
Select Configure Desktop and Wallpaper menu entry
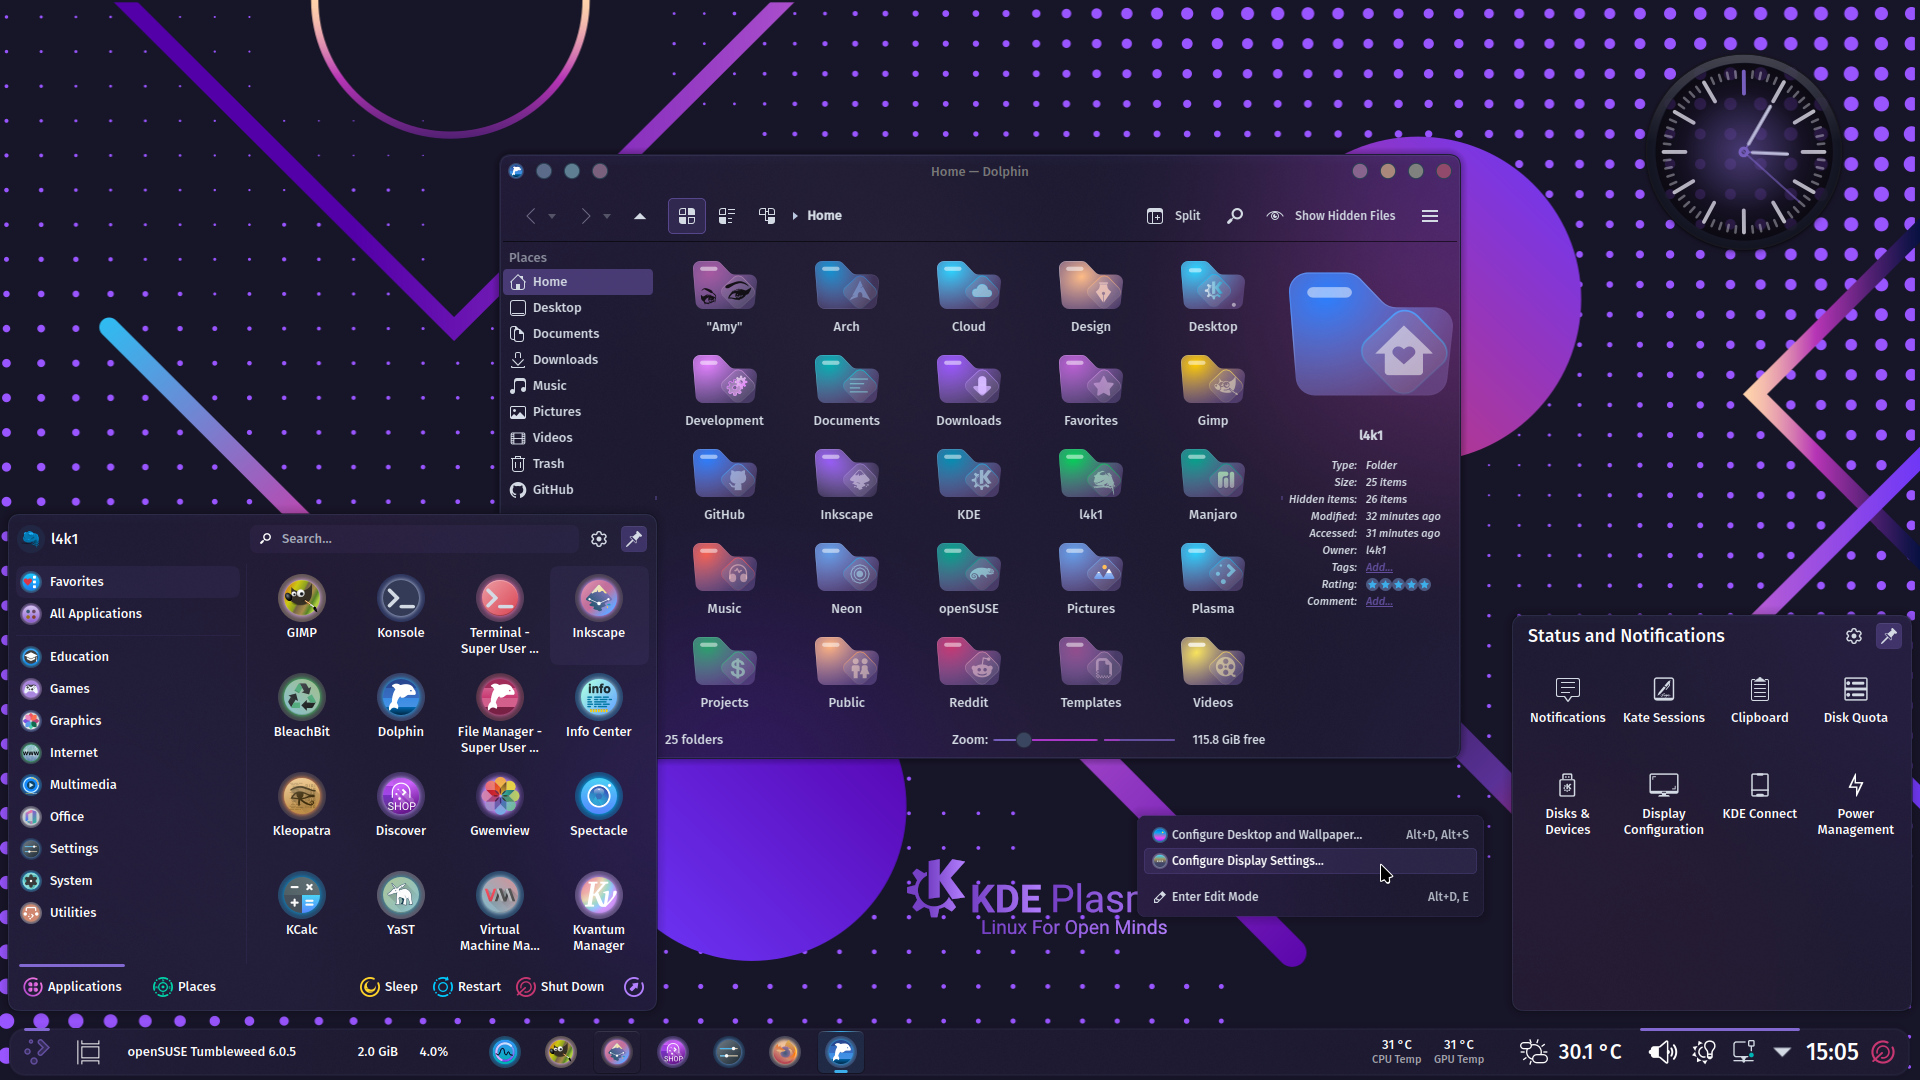pyautogui.click(x=1310, y=835)
